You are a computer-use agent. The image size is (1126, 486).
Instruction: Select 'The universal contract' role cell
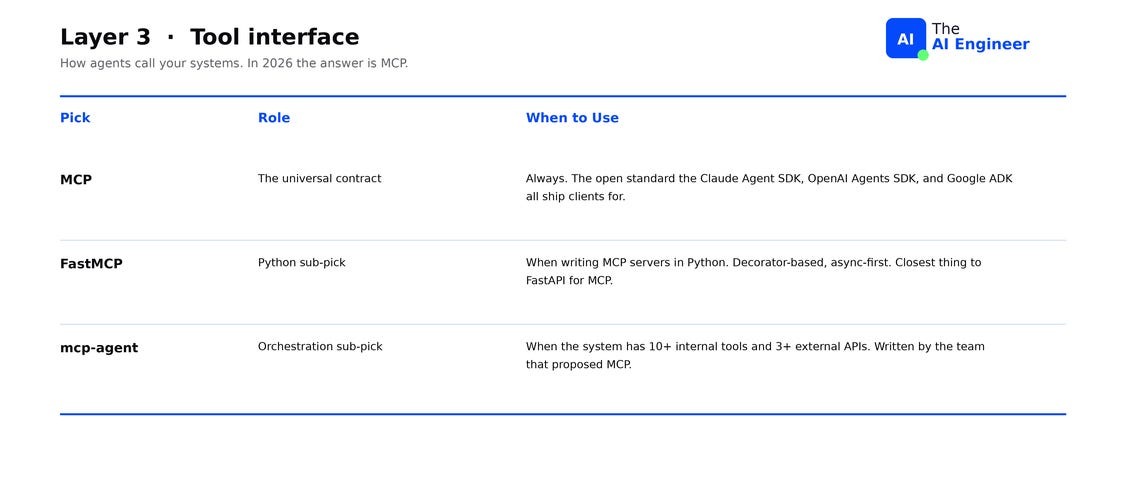point(320,178)
